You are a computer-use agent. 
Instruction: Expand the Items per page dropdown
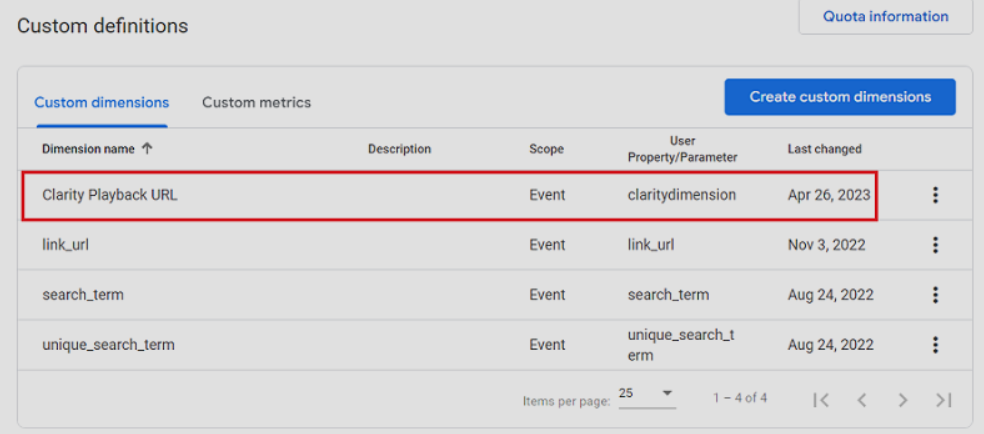point(667,394)
